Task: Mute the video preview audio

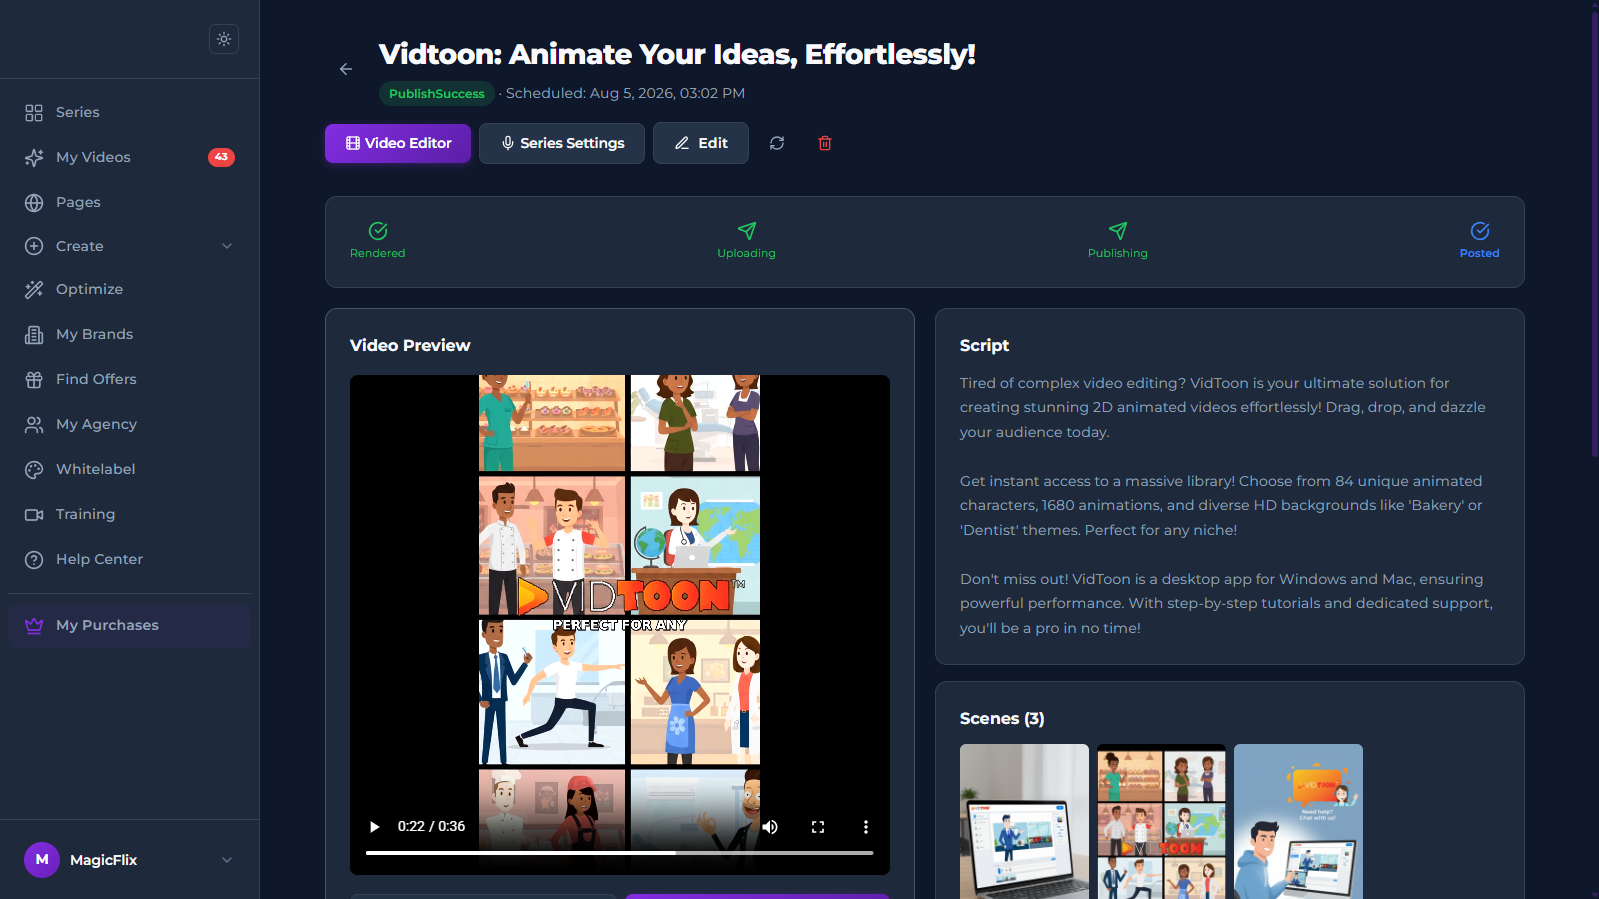Action: 770,827
